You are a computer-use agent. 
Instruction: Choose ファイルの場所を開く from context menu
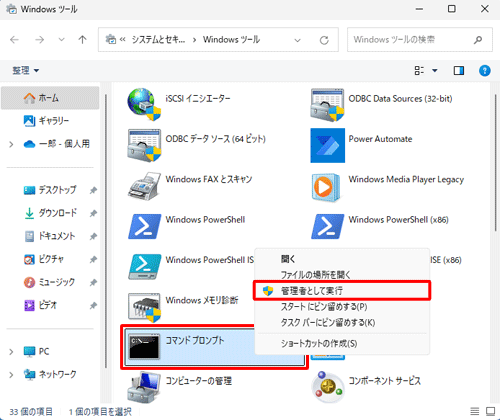coord(342,275)
